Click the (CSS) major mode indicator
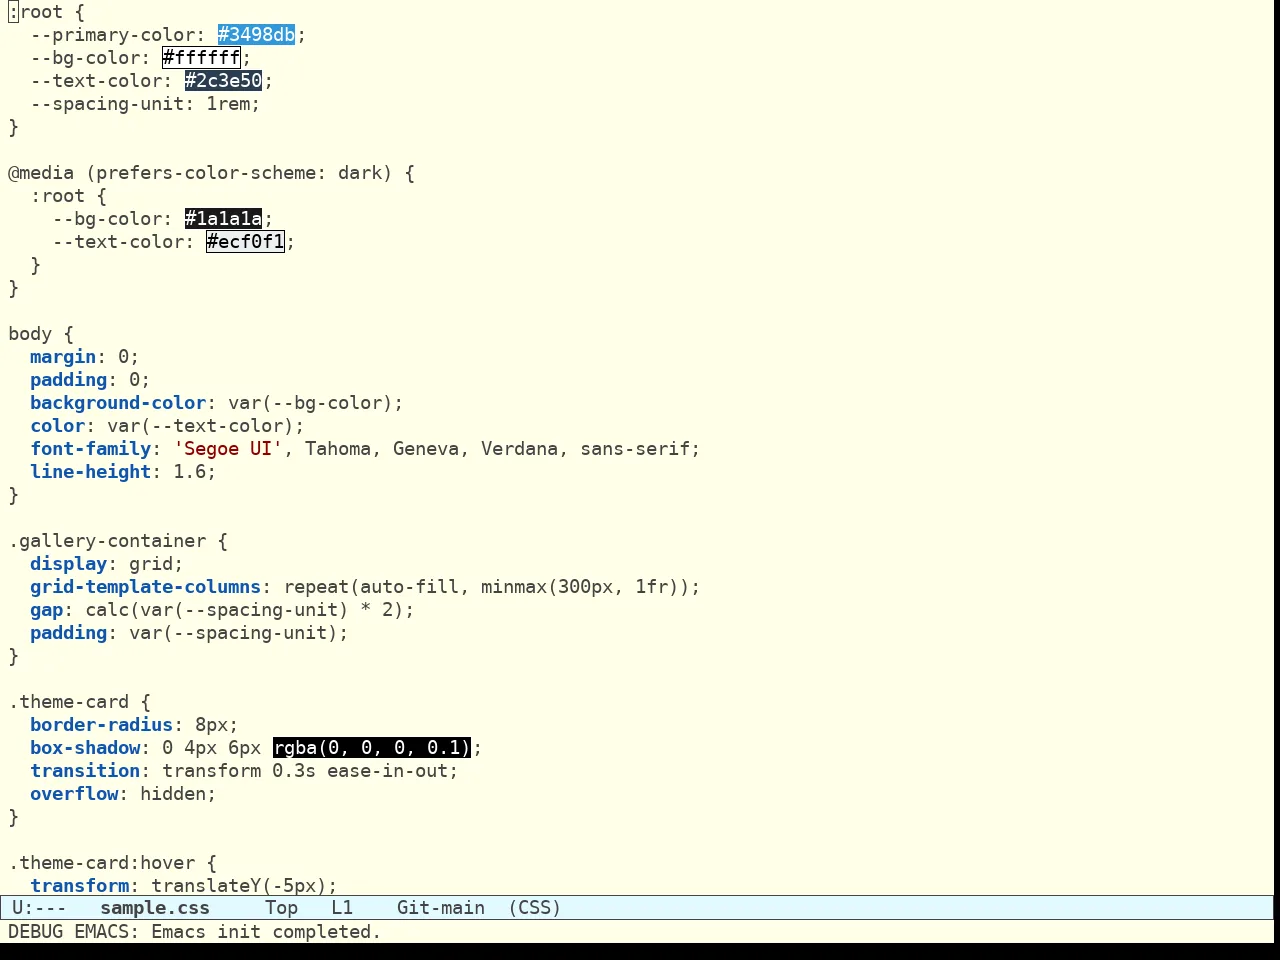 (x=535, y=908)
